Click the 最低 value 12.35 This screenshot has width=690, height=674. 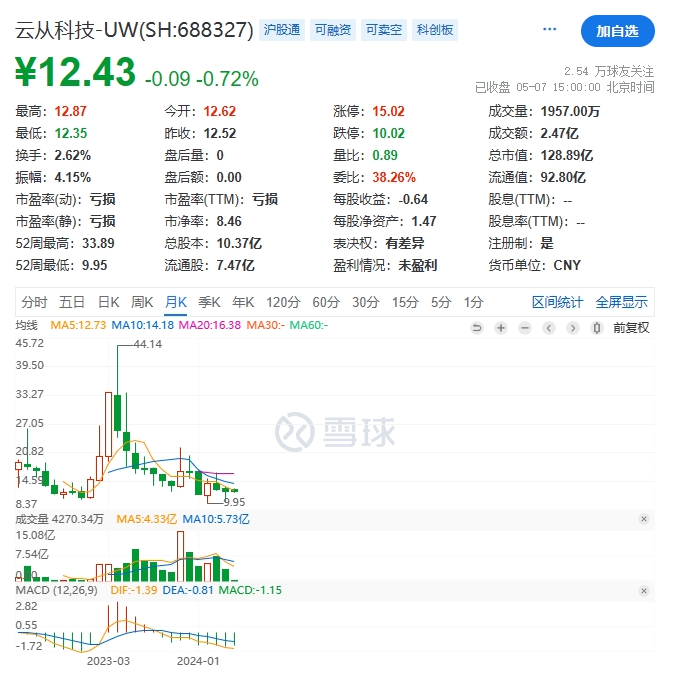[71, 133]
